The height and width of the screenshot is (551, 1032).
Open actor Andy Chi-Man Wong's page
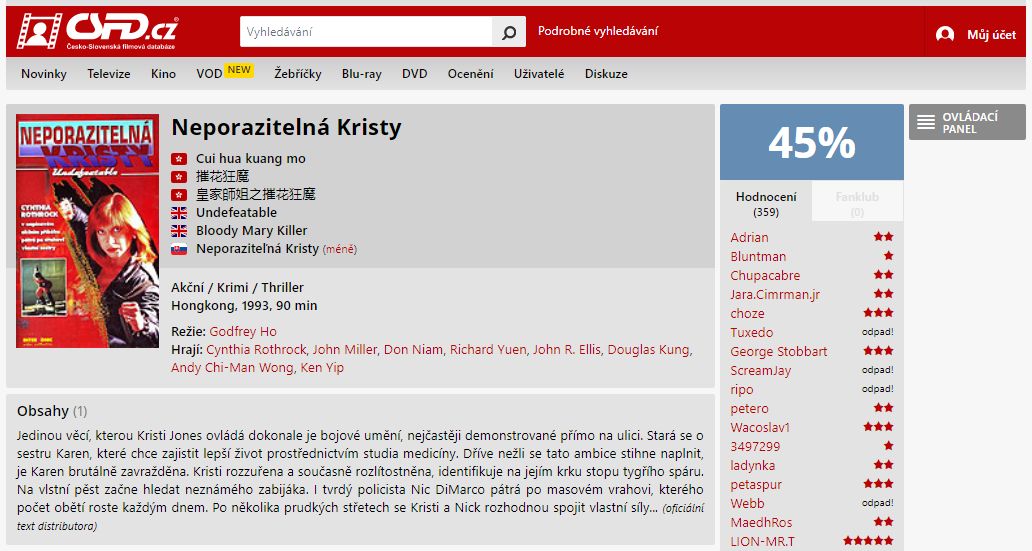coord(232,367)
